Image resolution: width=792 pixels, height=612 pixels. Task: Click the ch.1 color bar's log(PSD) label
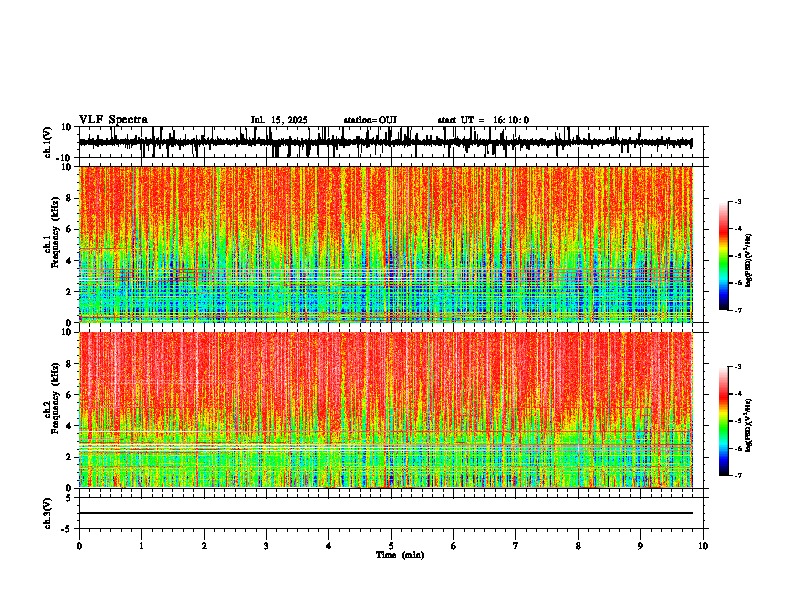748,260
